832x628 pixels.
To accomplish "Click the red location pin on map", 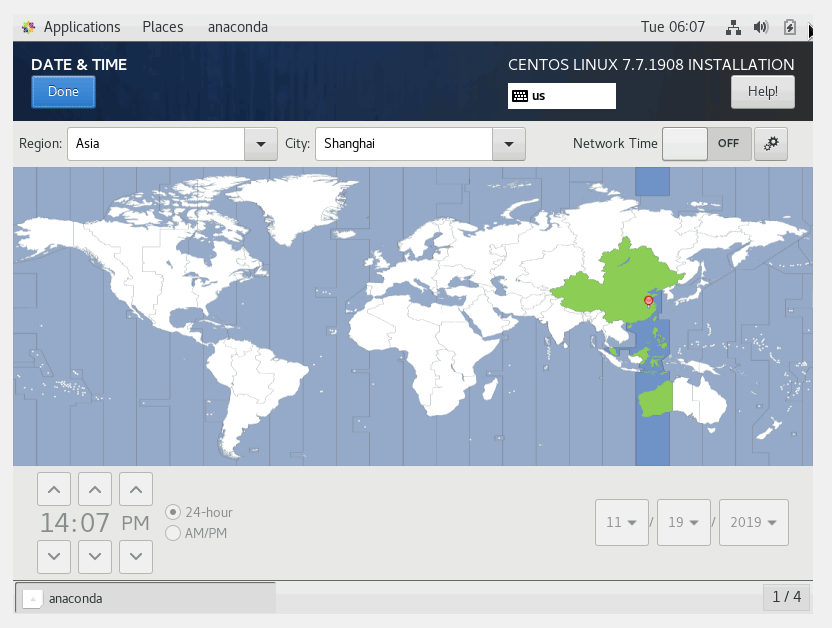I will click(648, 302).
